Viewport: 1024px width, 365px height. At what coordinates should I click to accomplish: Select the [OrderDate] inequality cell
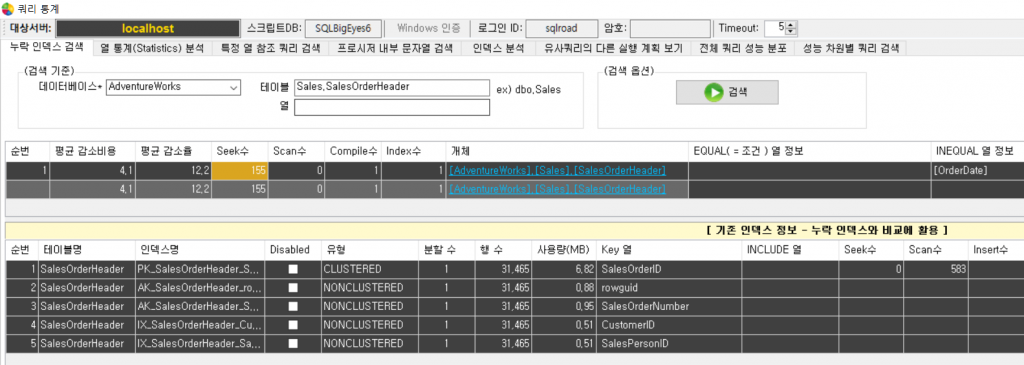(977, 170)
